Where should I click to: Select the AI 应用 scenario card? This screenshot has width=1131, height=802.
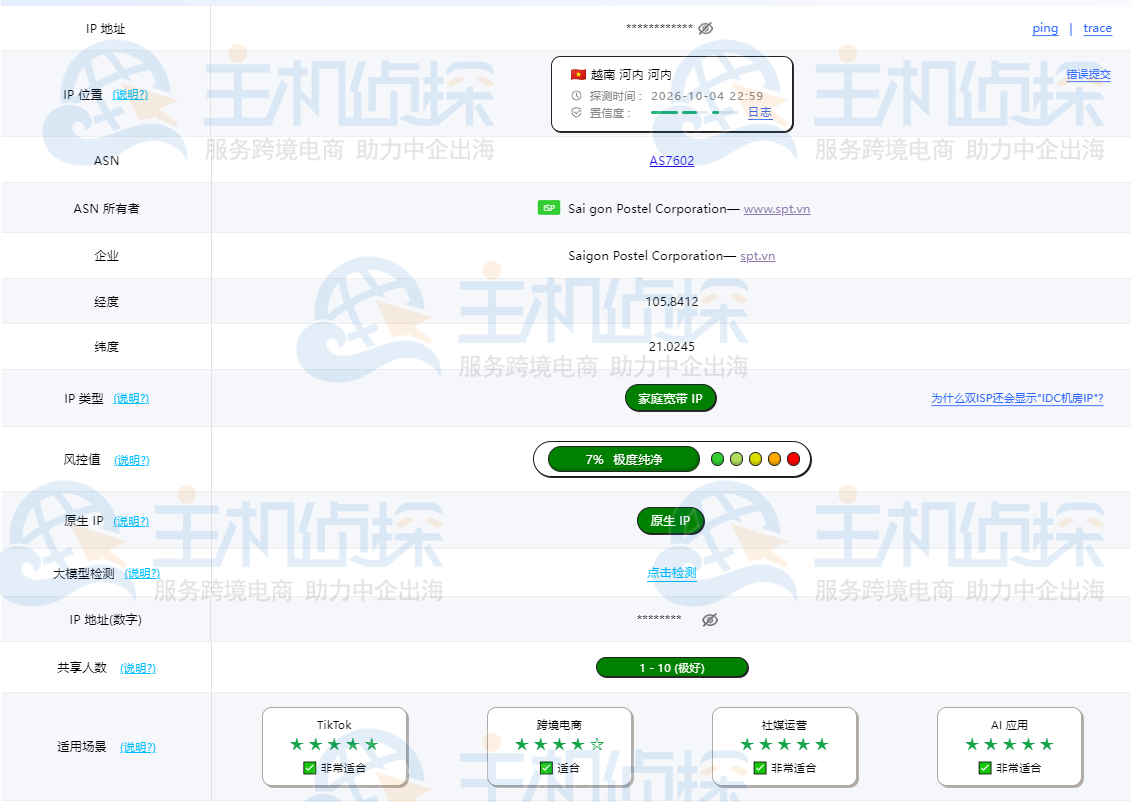coord(1010,746)
